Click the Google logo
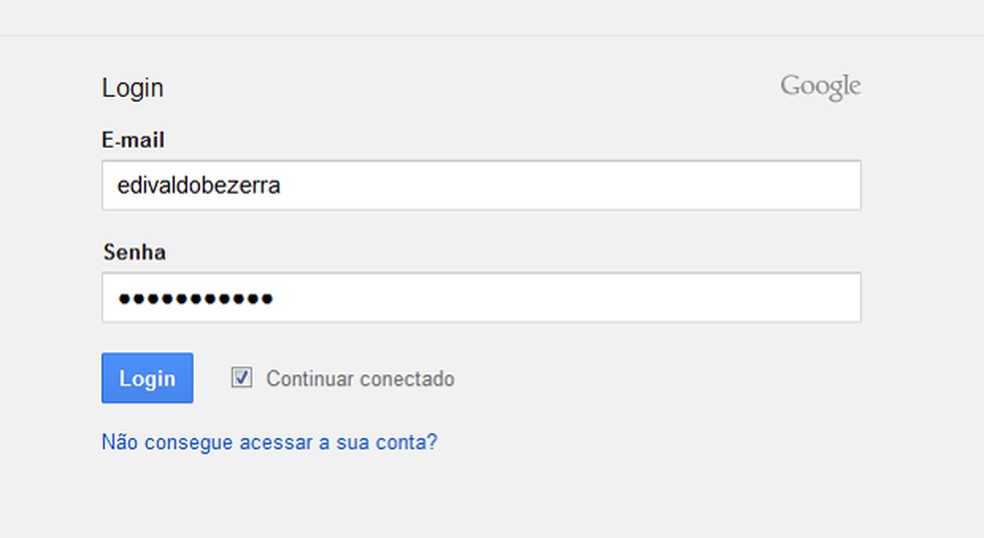This screenshot has height=538, width=984. pos(820,87)
